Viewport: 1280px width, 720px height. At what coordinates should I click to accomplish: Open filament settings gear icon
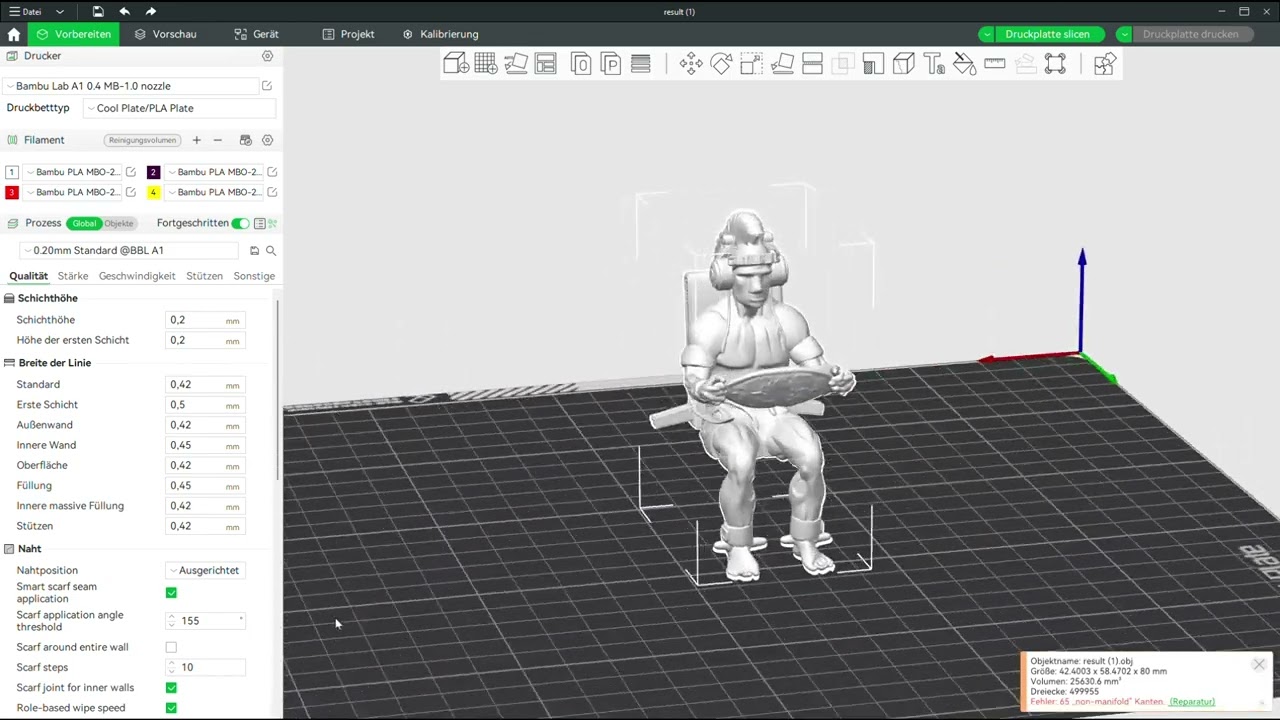tap(267, 140)
